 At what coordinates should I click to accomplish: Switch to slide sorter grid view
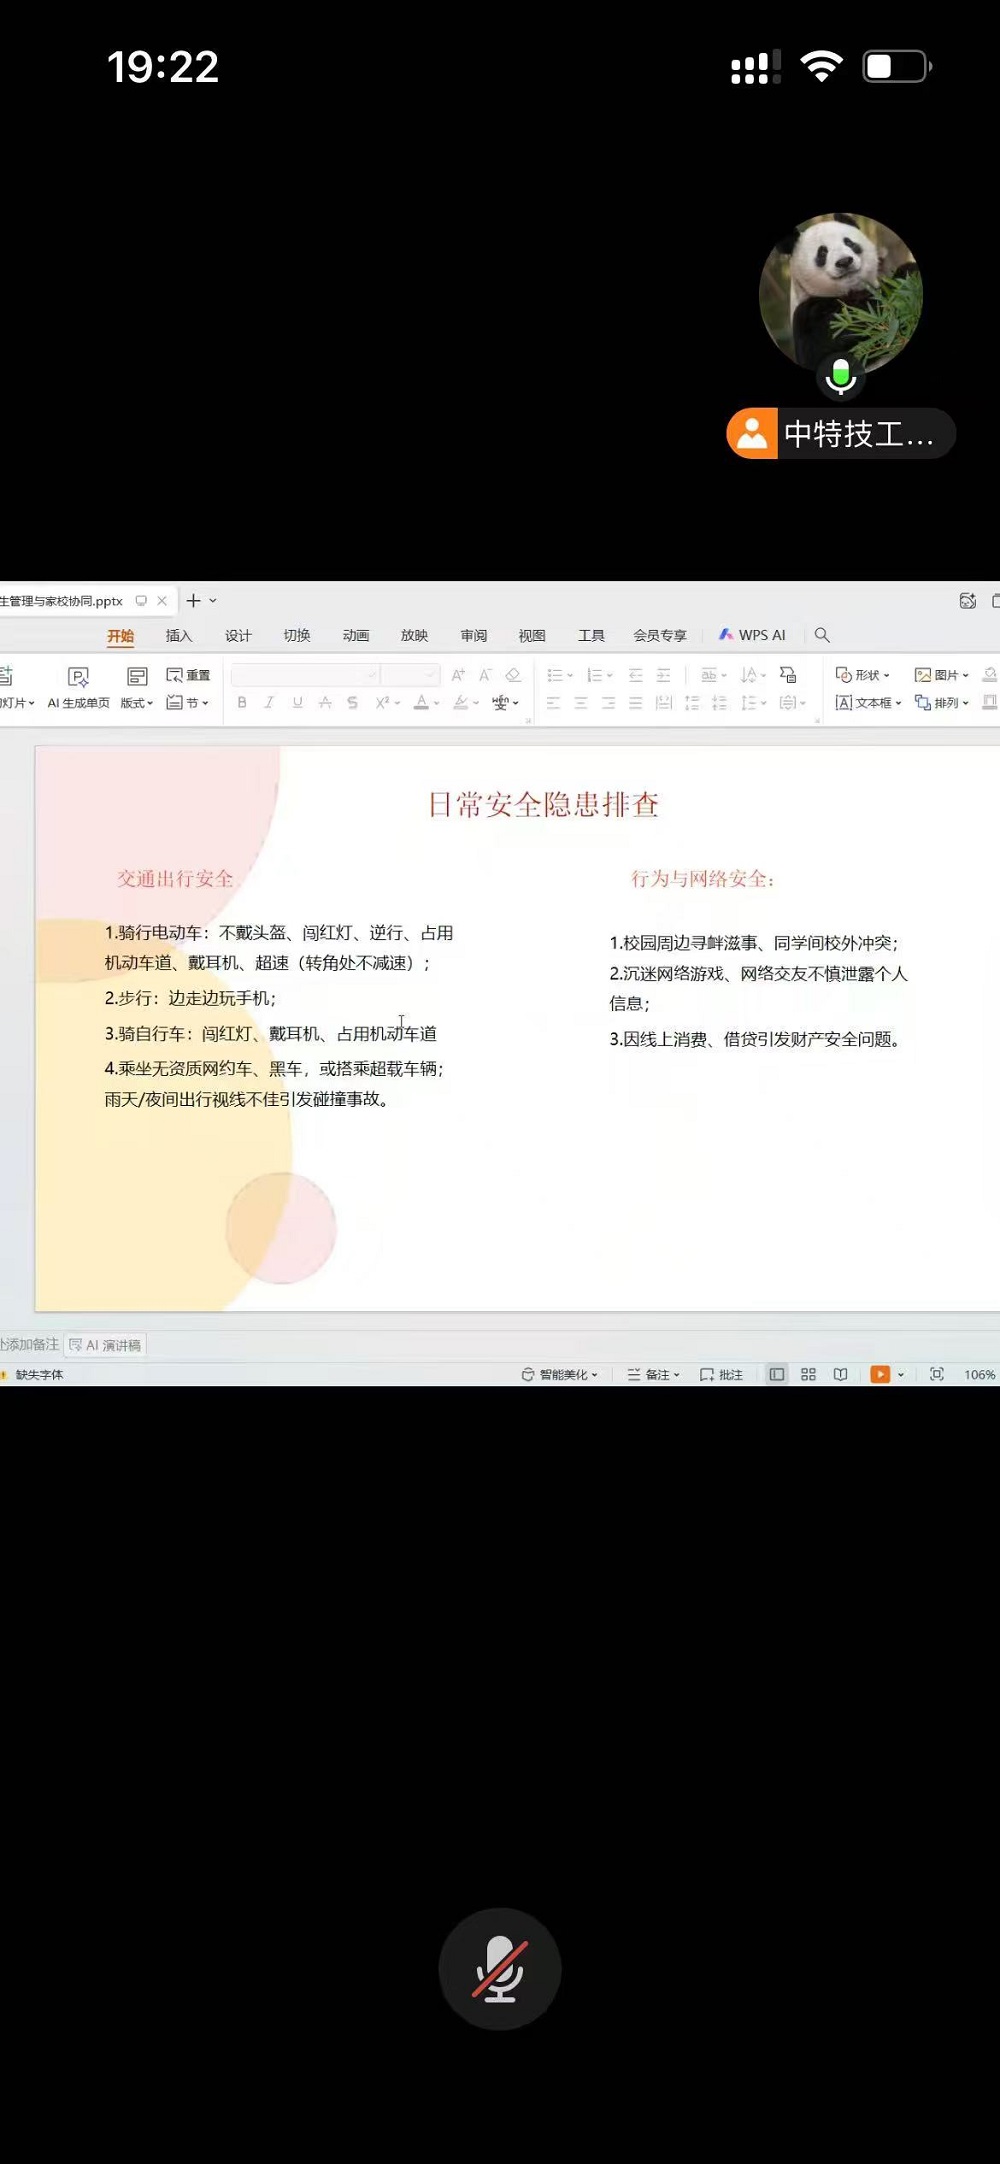pos(808,1375)
